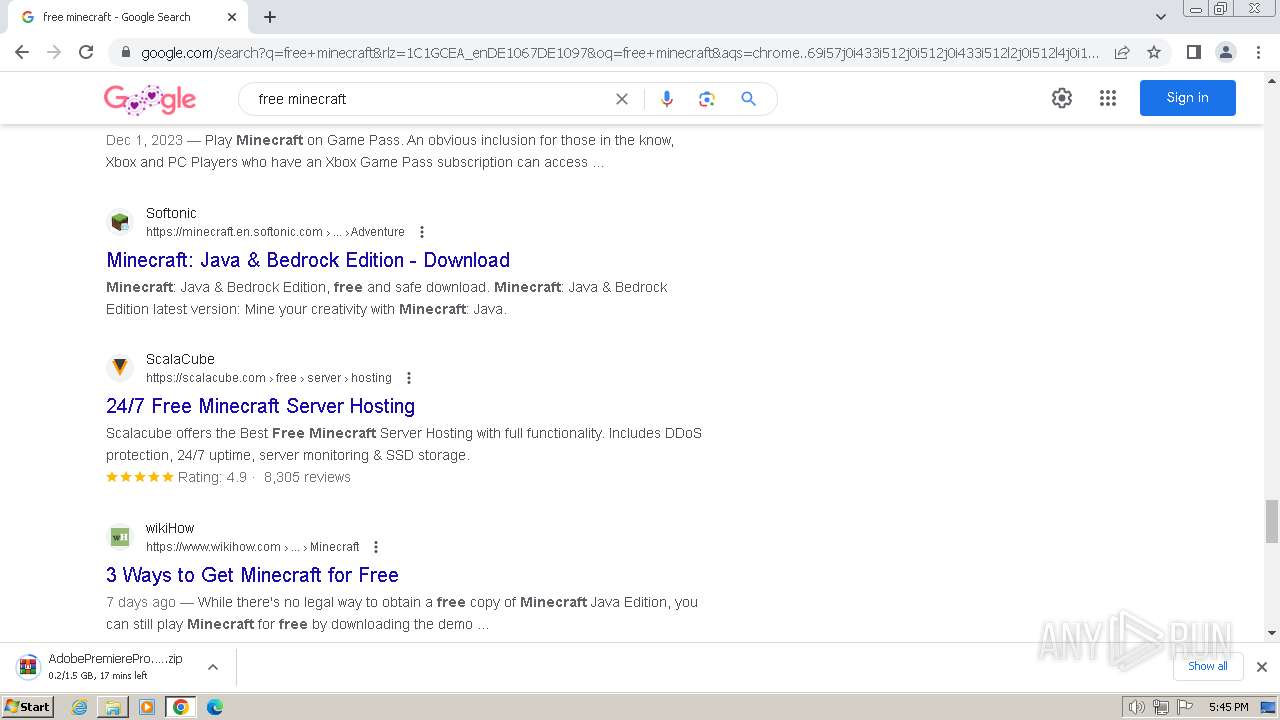Viewport: 1280px width, 720px height.
Task: Open a new browser tab
Action: pyautogui.click(x=270, y=17)
